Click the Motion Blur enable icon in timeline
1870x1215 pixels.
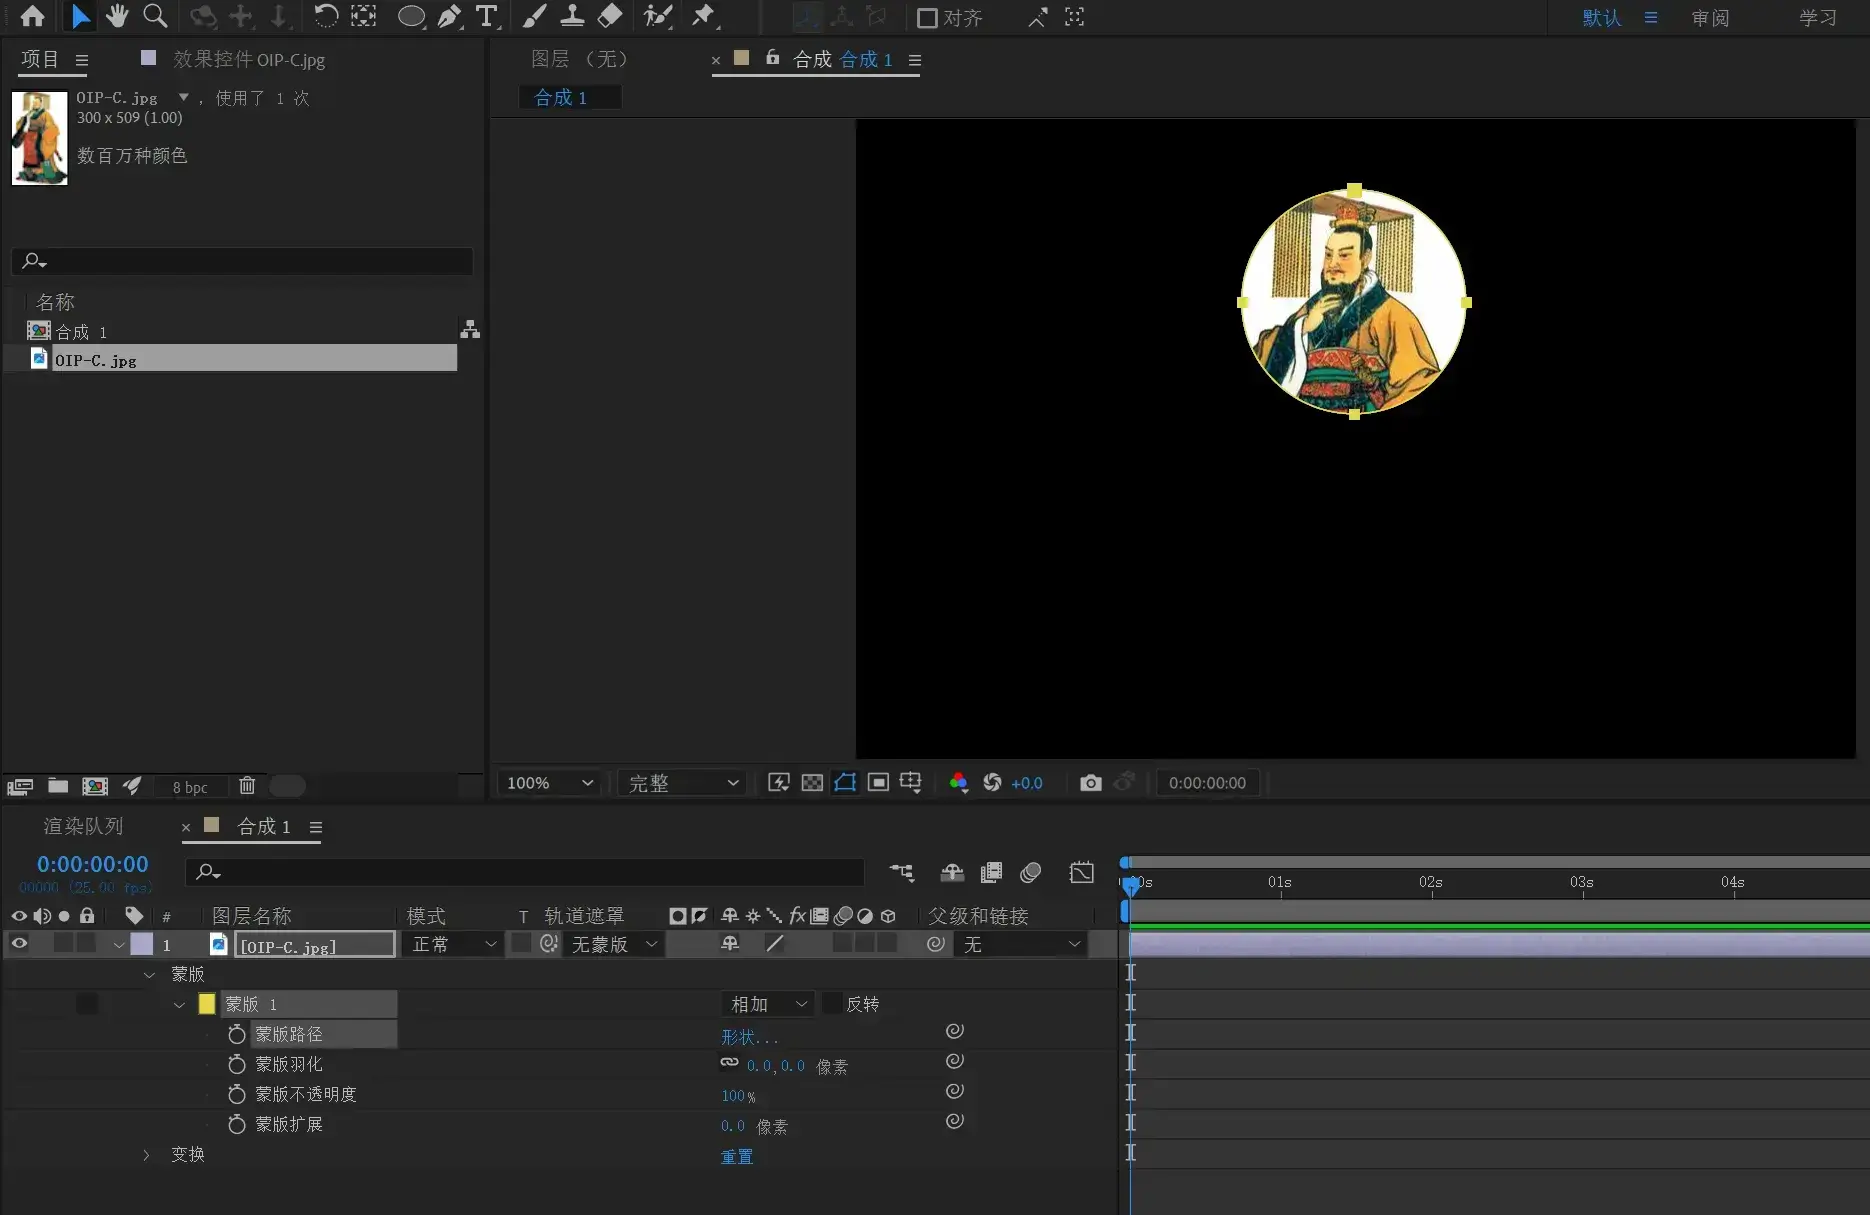[1031, 872]
